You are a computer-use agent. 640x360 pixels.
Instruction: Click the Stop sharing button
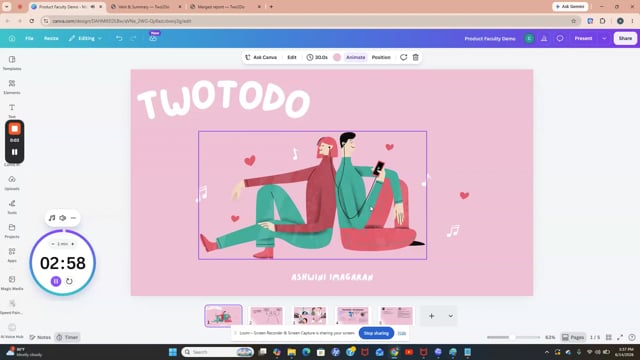click(x=376, y=333)
